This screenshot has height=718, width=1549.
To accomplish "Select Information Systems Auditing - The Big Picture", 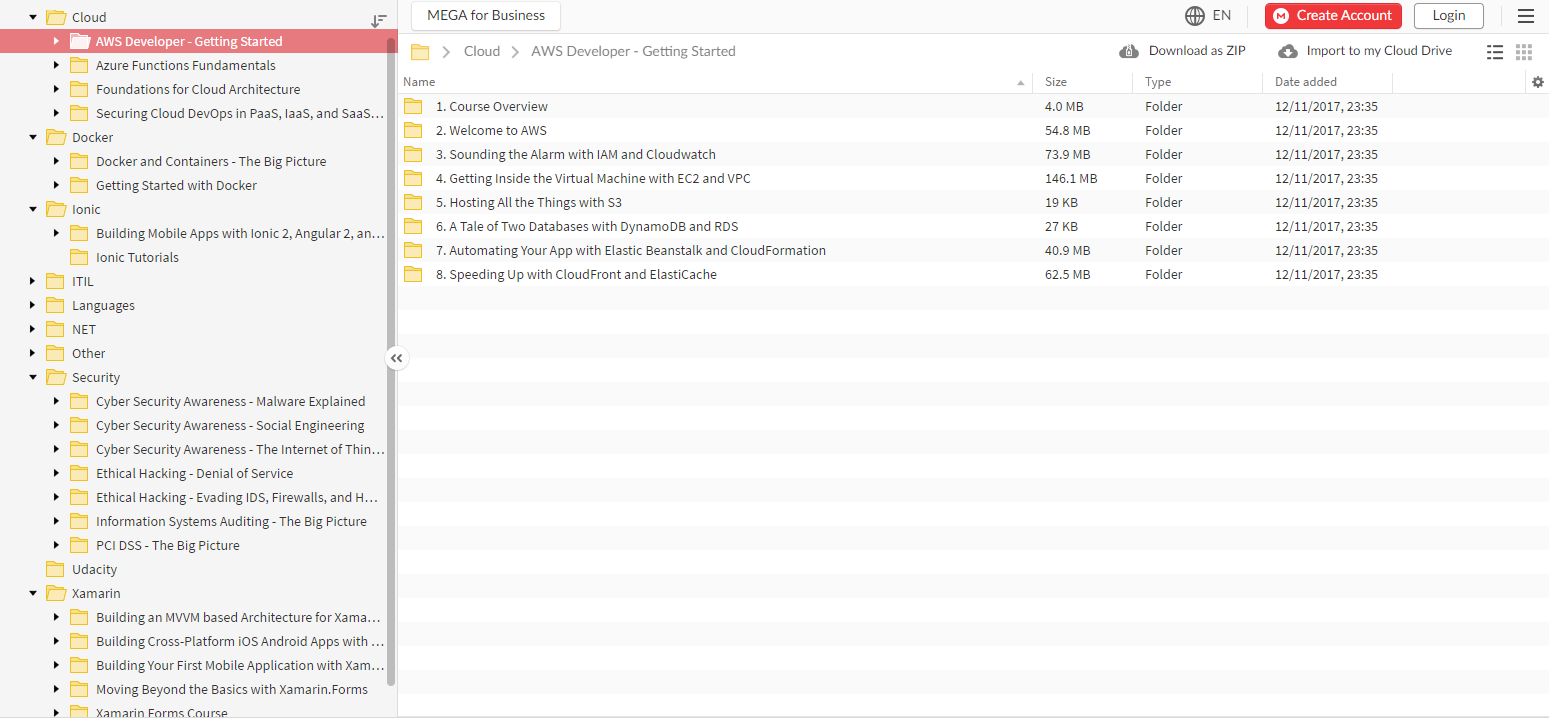I will 231,521.
